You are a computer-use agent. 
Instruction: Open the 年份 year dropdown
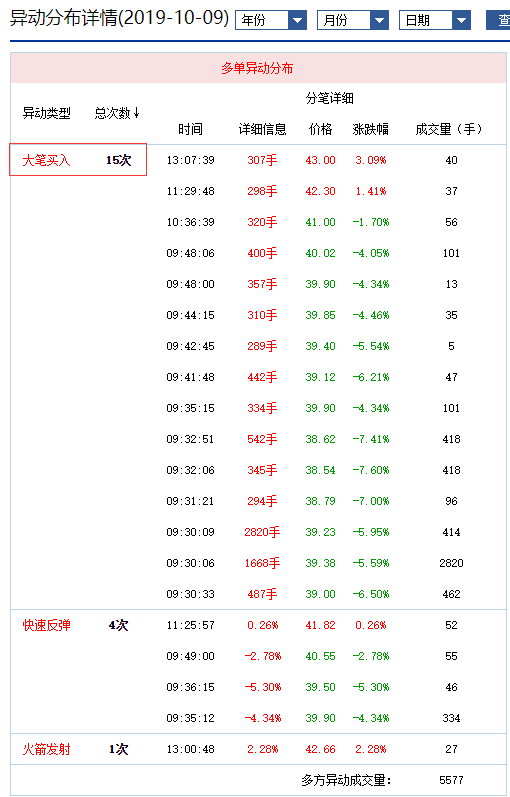click(x=271, y=21)
